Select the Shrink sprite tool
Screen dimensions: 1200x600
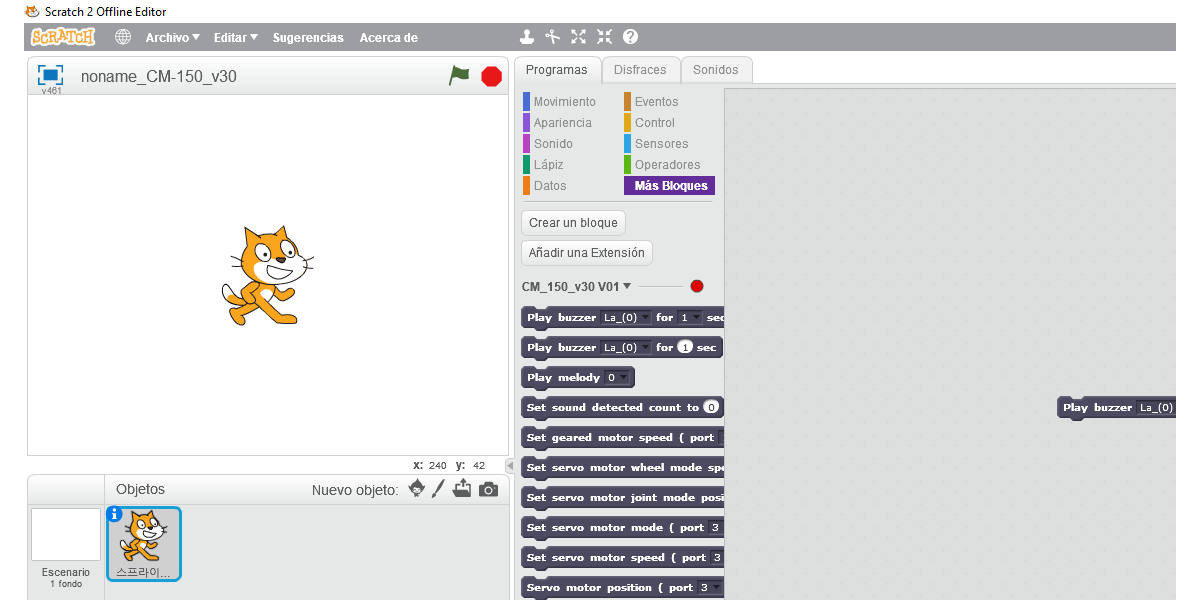(604, 37)
